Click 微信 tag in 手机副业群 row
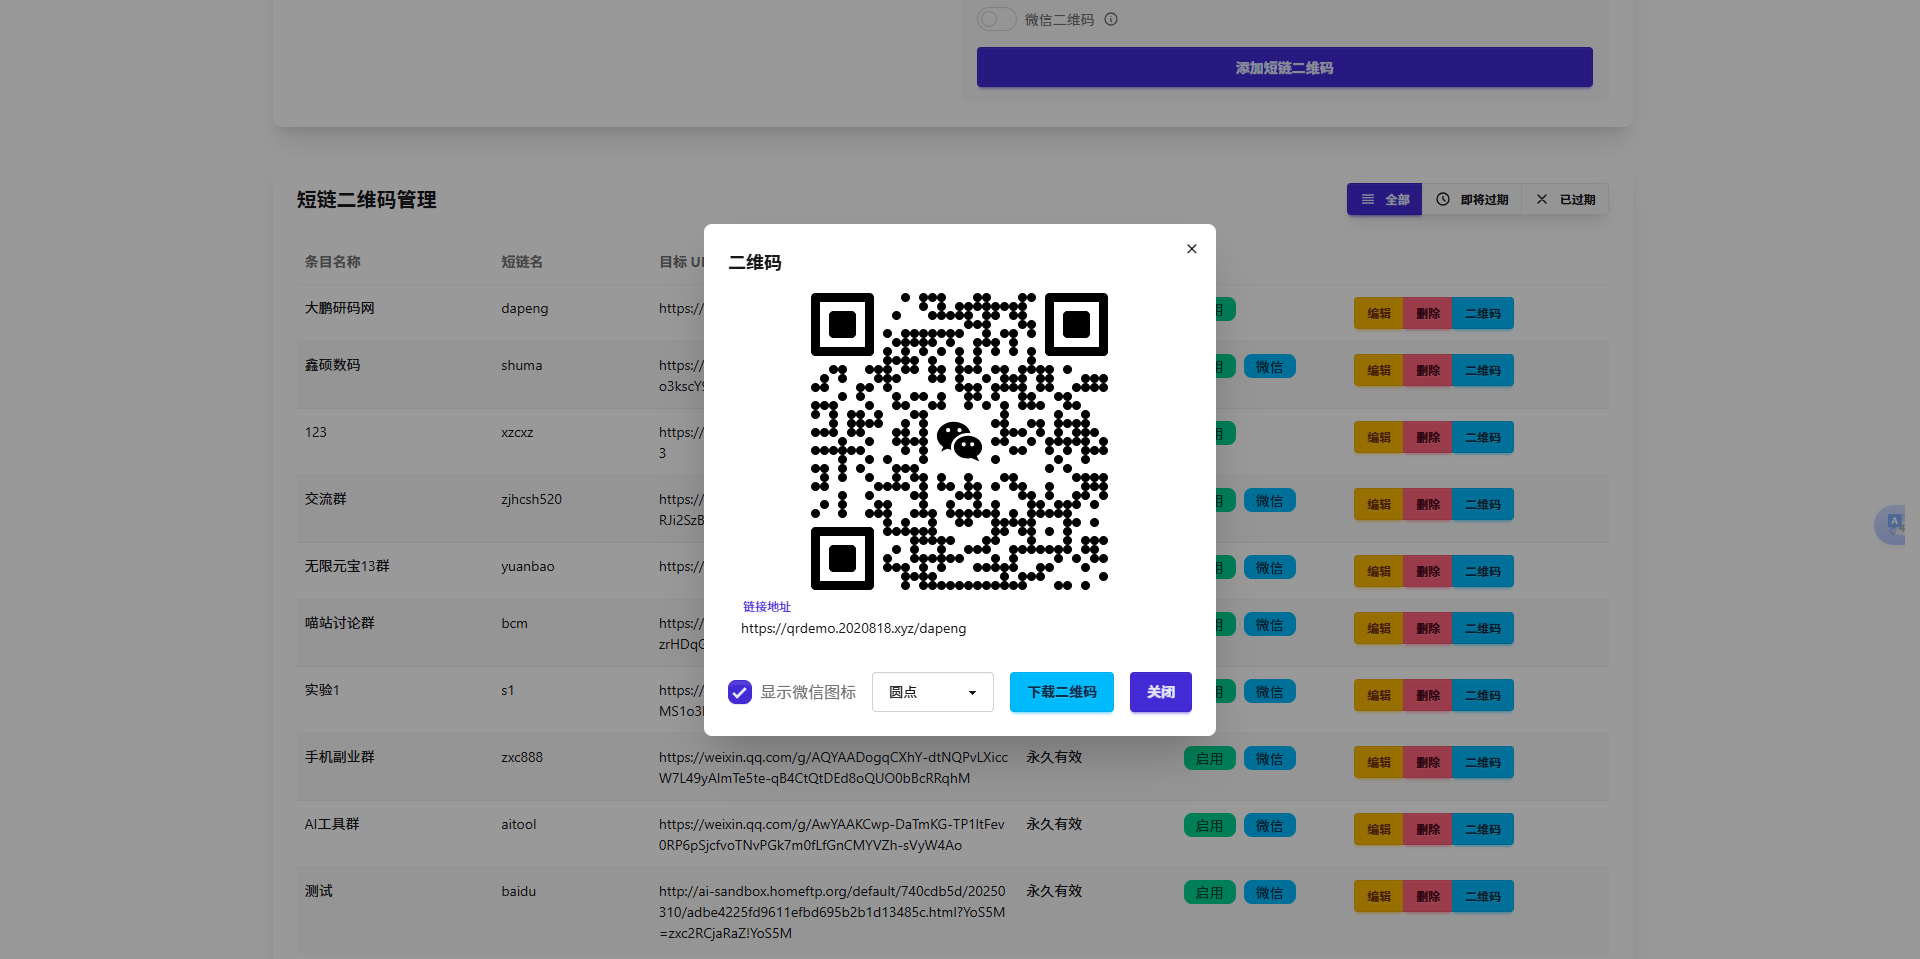The image size is (1920, 959). coord(1269,758)
